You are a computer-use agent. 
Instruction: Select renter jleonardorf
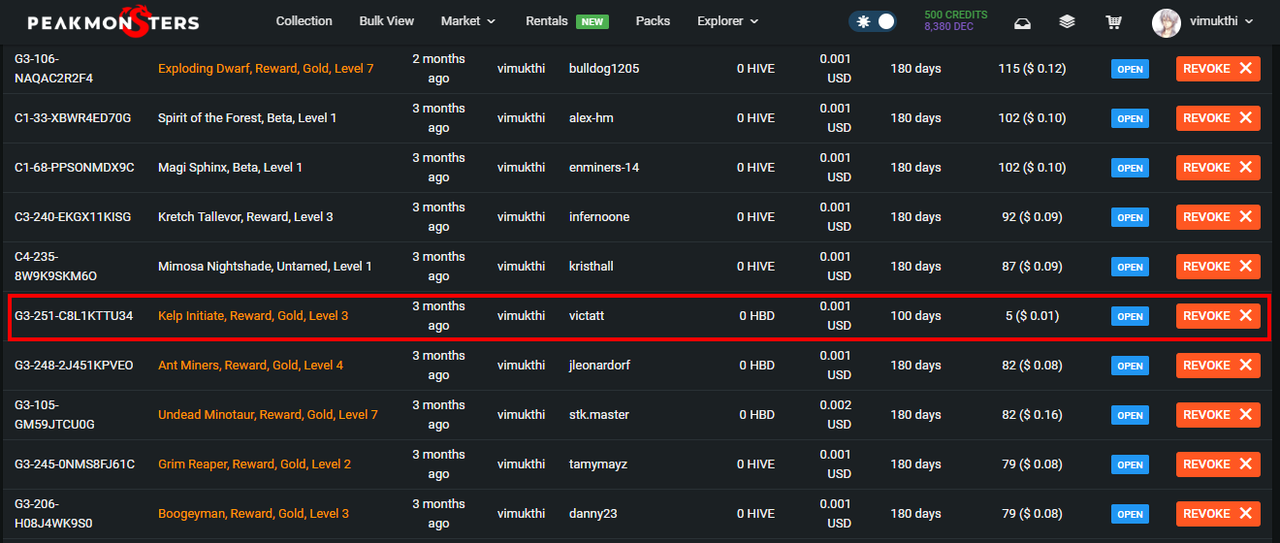click(601, 366)
